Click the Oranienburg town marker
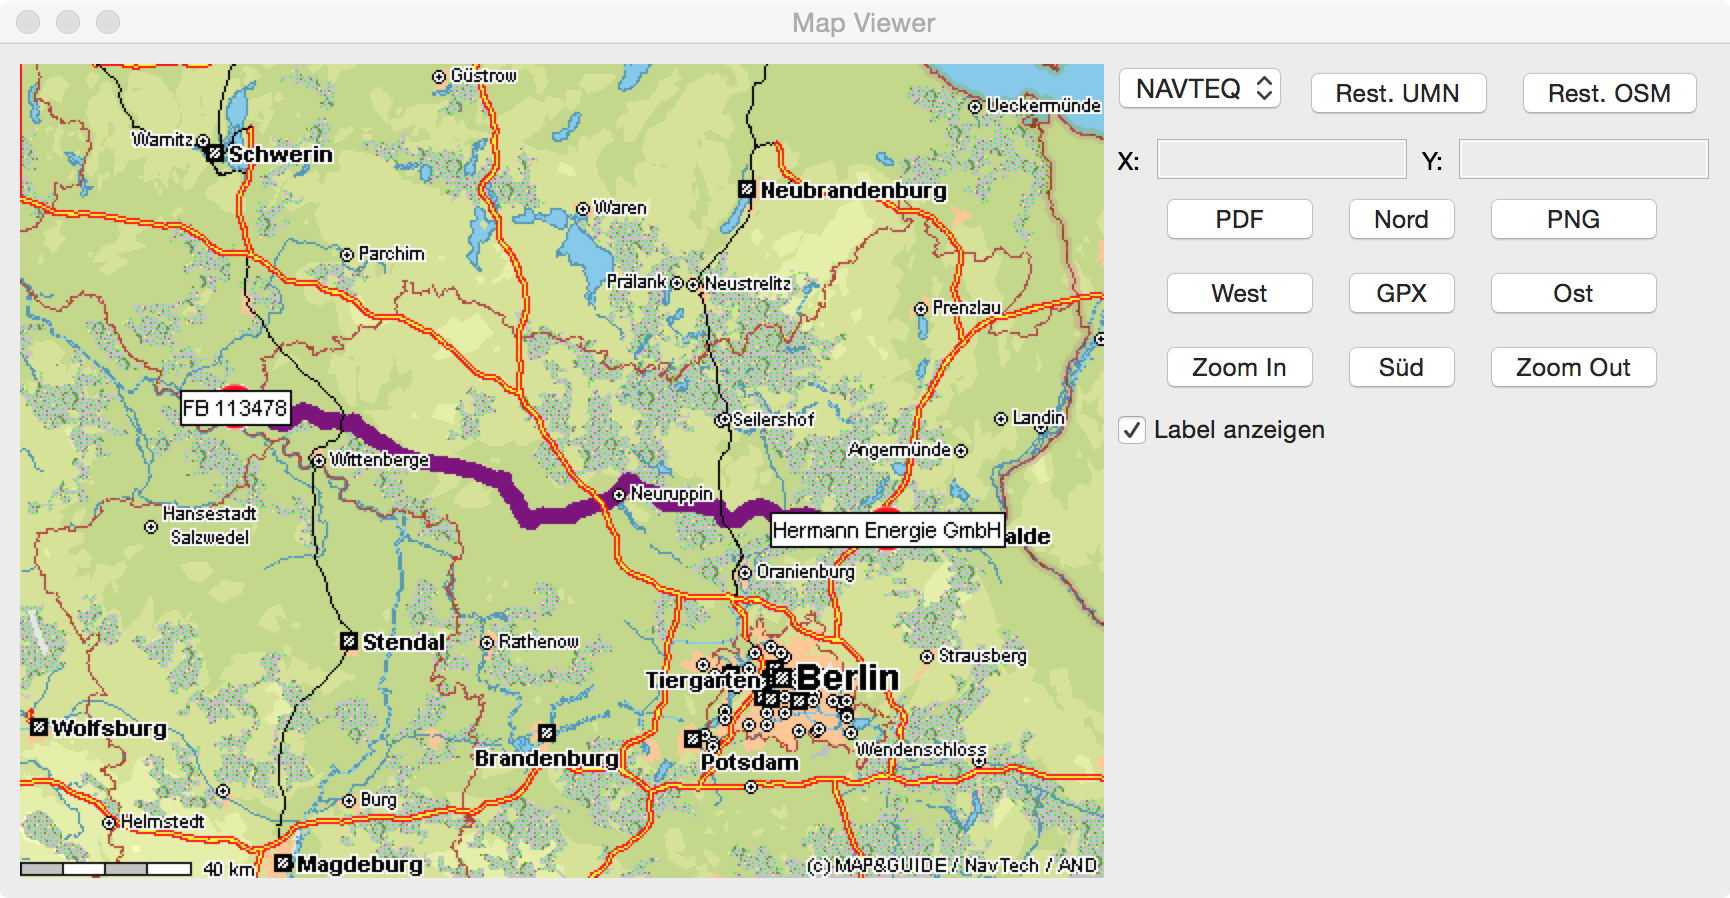This screenshot has height=898, width=1730. coord(745,573)
